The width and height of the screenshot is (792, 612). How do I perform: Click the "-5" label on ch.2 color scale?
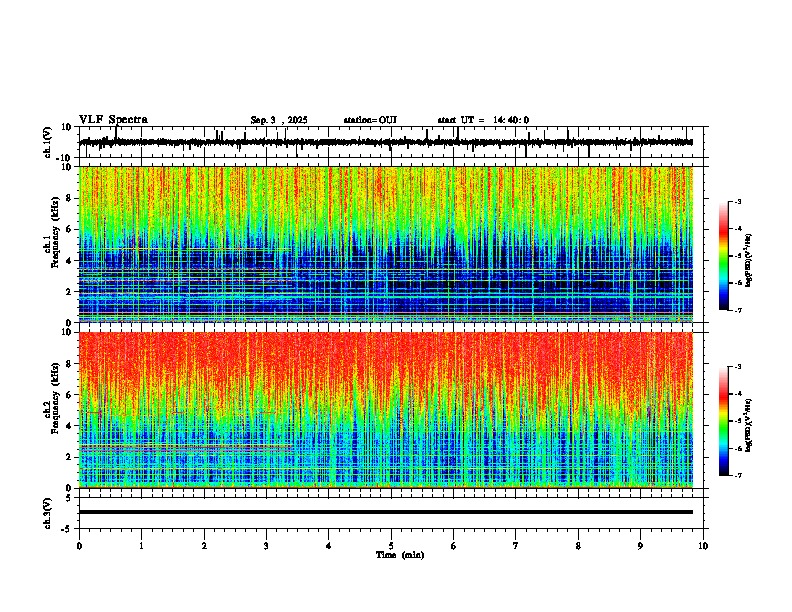737,421
